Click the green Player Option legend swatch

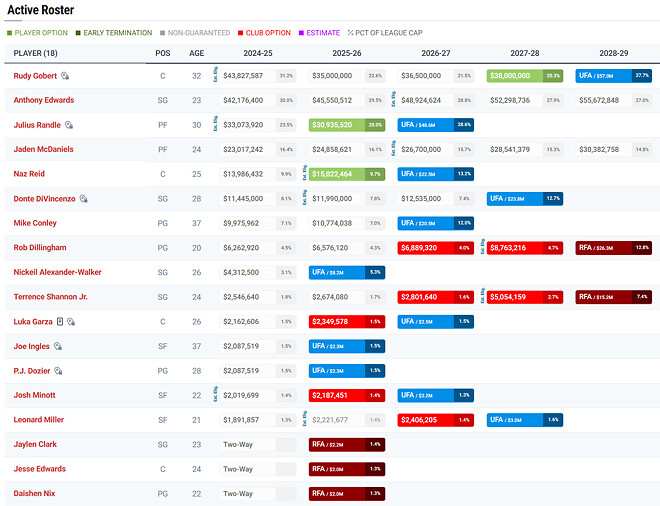coord(10,33)
